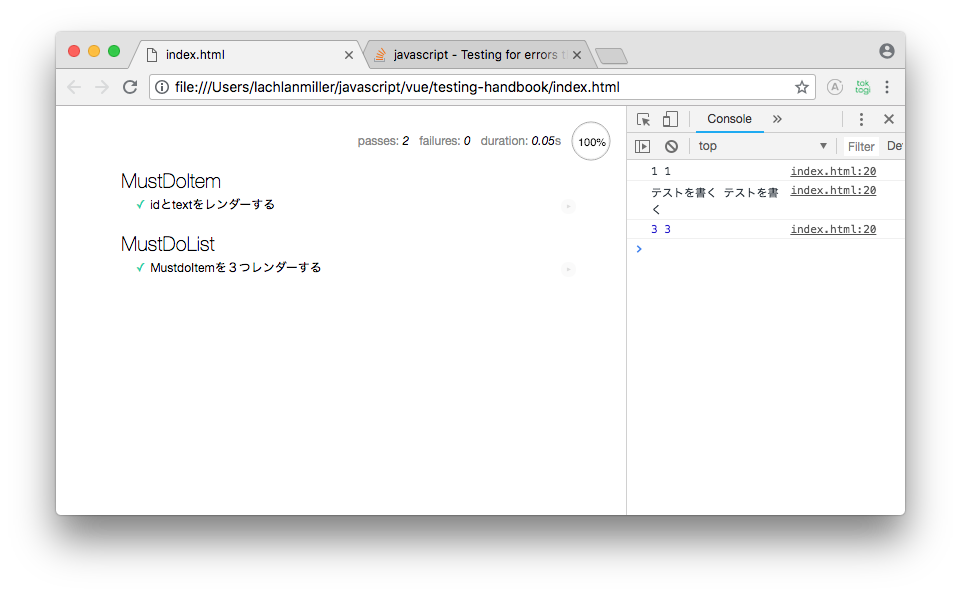Click the circled A extension icon
This screenshot has height=595, width=961.
point(835,87)
